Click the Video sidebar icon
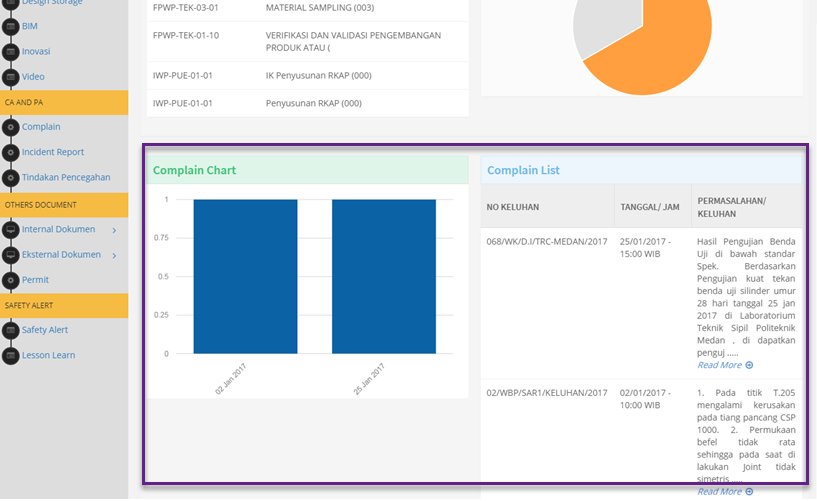 pos(10,77)
